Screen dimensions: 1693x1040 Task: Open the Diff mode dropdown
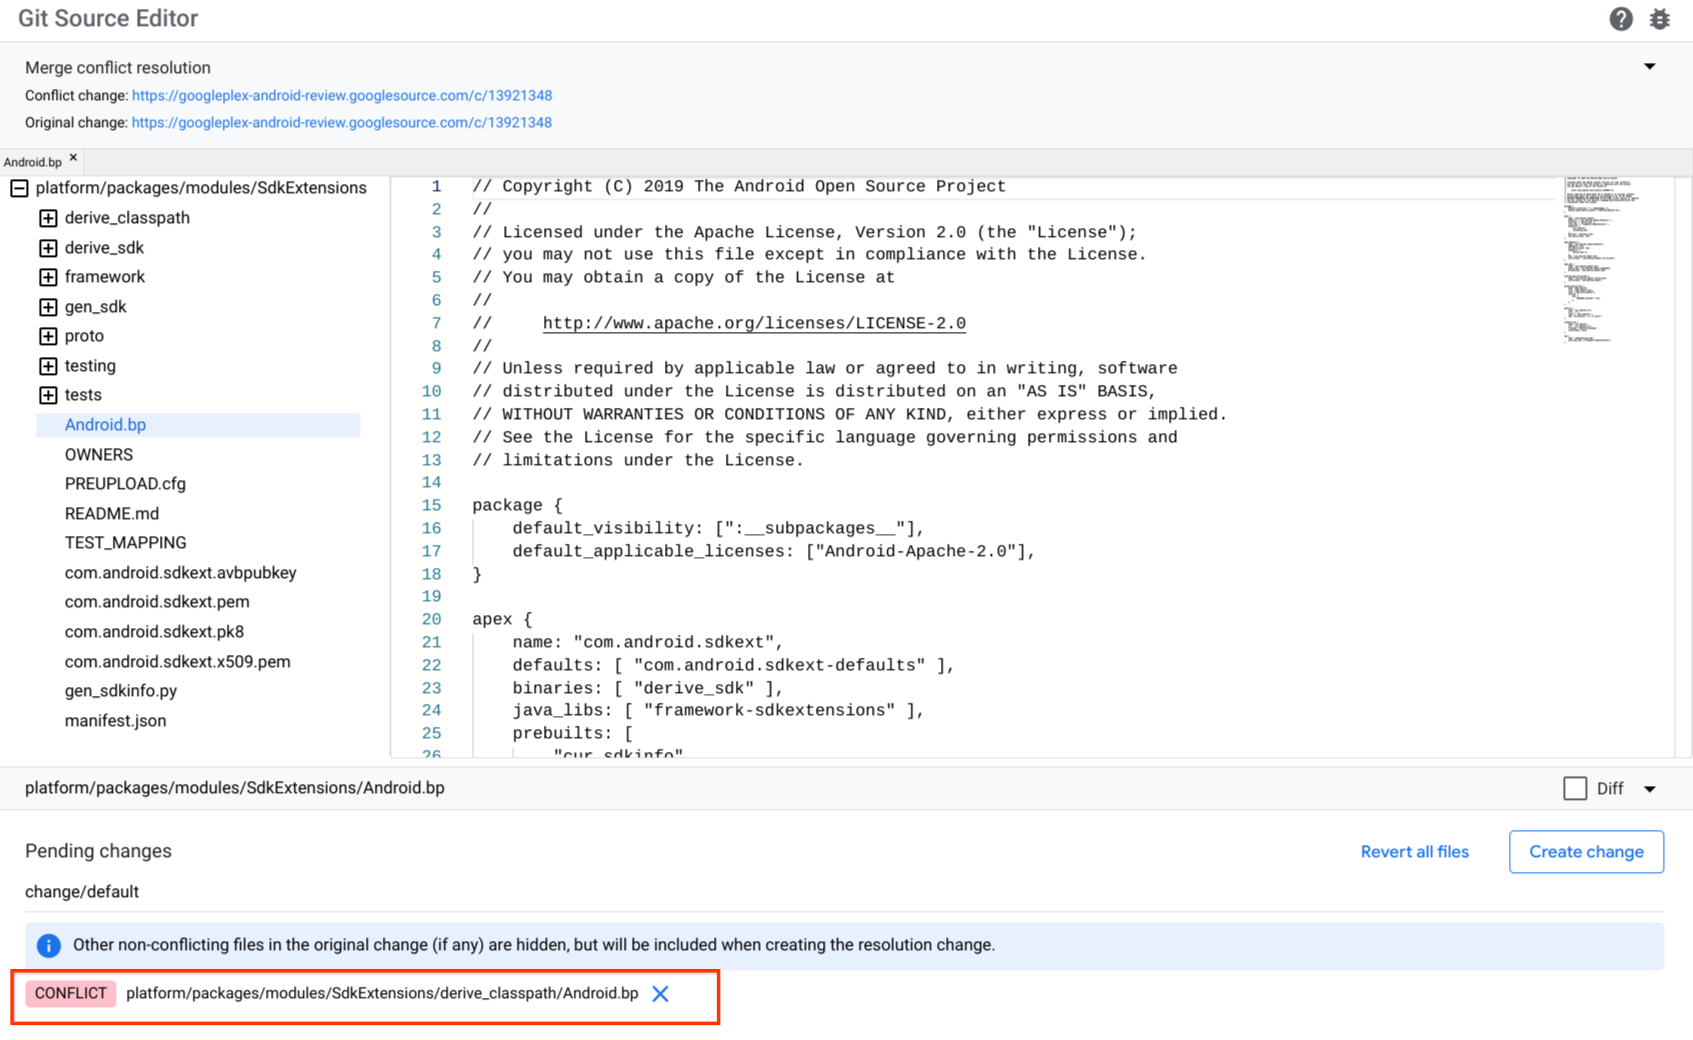coord(1650,788)
